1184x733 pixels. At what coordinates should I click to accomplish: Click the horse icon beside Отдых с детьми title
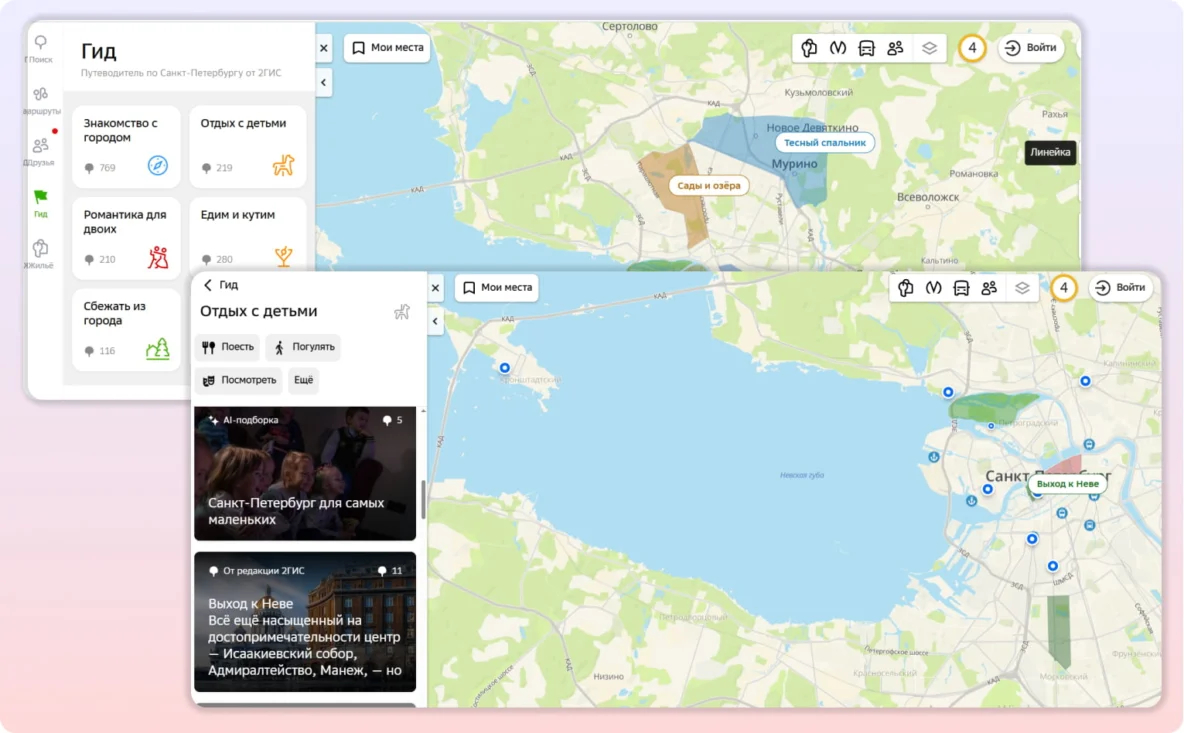[x=402, y=312]
